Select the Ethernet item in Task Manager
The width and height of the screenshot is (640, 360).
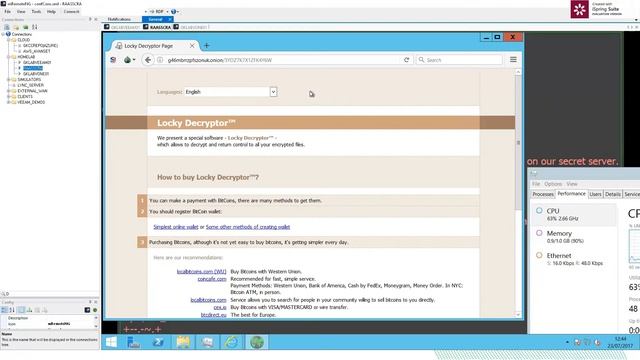[x=575, y=259]
